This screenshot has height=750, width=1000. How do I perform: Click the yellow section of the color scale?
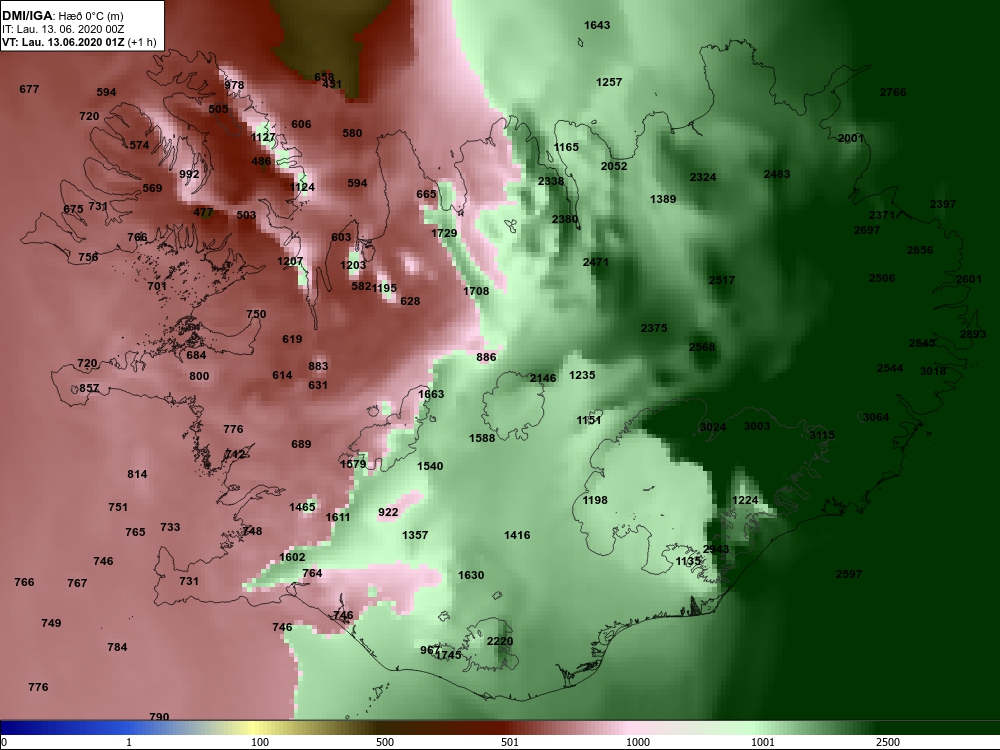pyautogui.click(x=255, y=728)
